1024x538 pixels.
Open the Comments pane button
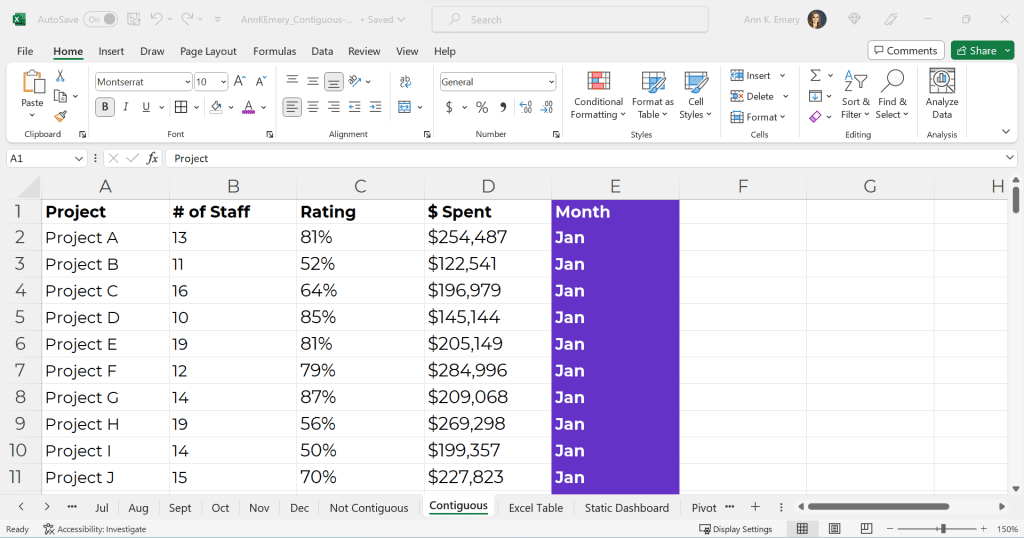(x=906, y=50)
